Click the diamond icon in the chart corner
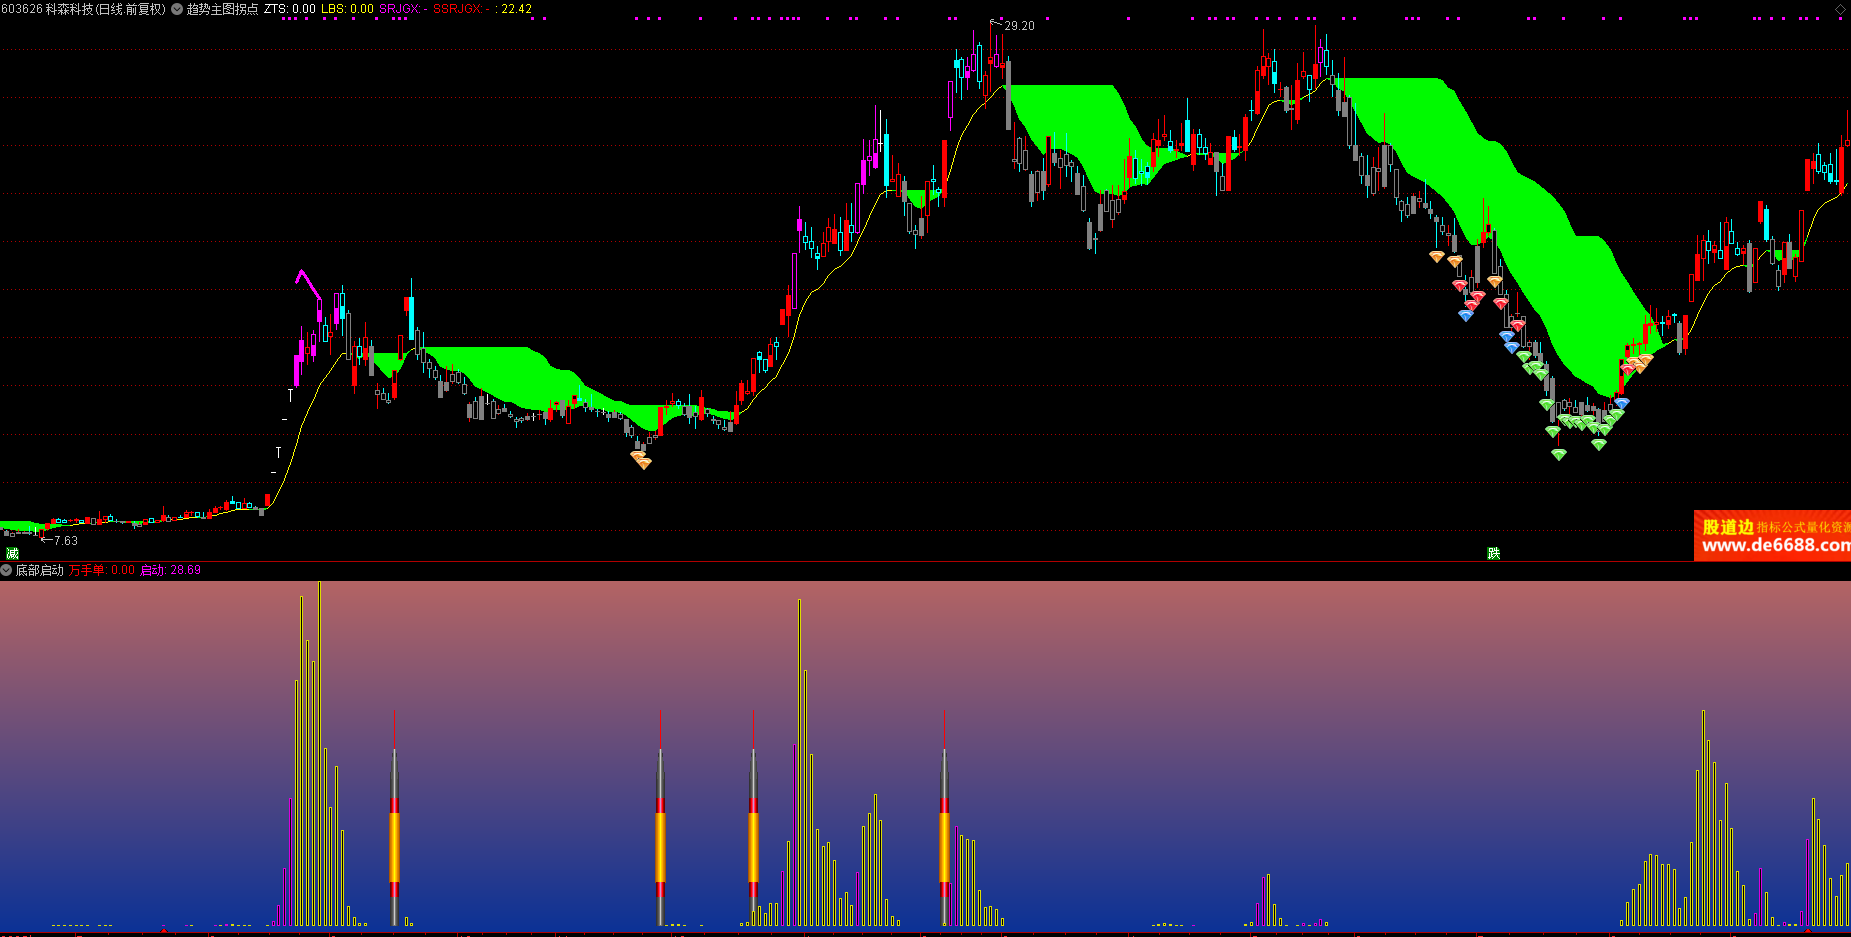 coord(1840,9)
